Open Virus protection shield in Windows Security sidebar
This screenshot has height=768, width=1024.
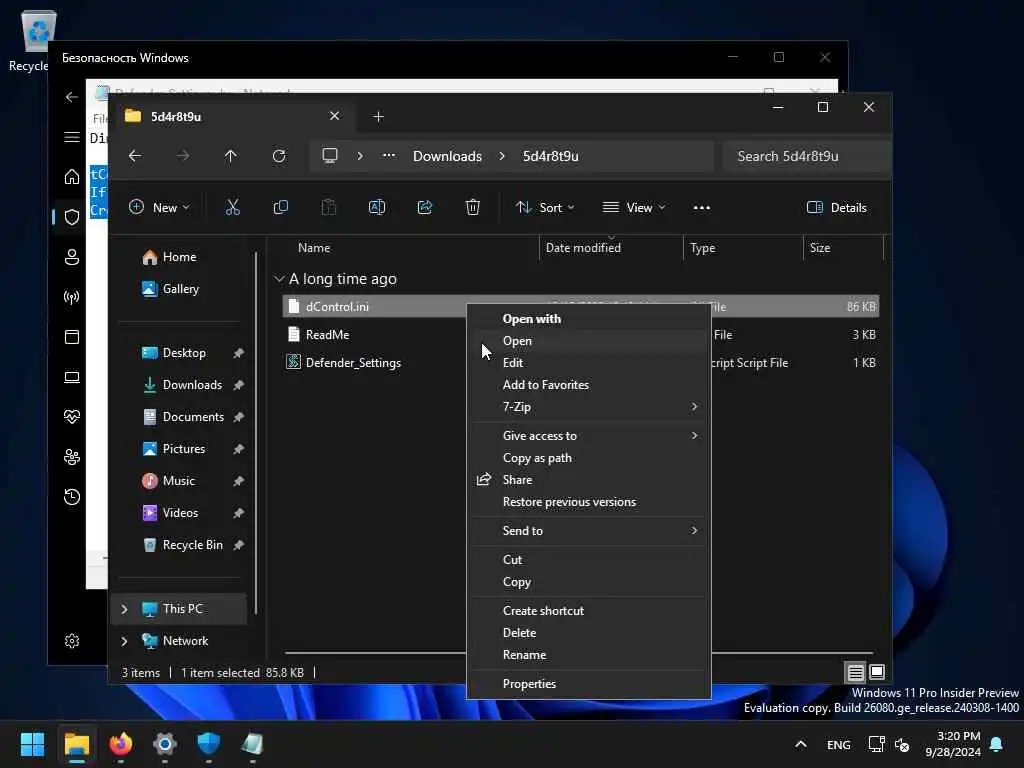click(72, 217)
